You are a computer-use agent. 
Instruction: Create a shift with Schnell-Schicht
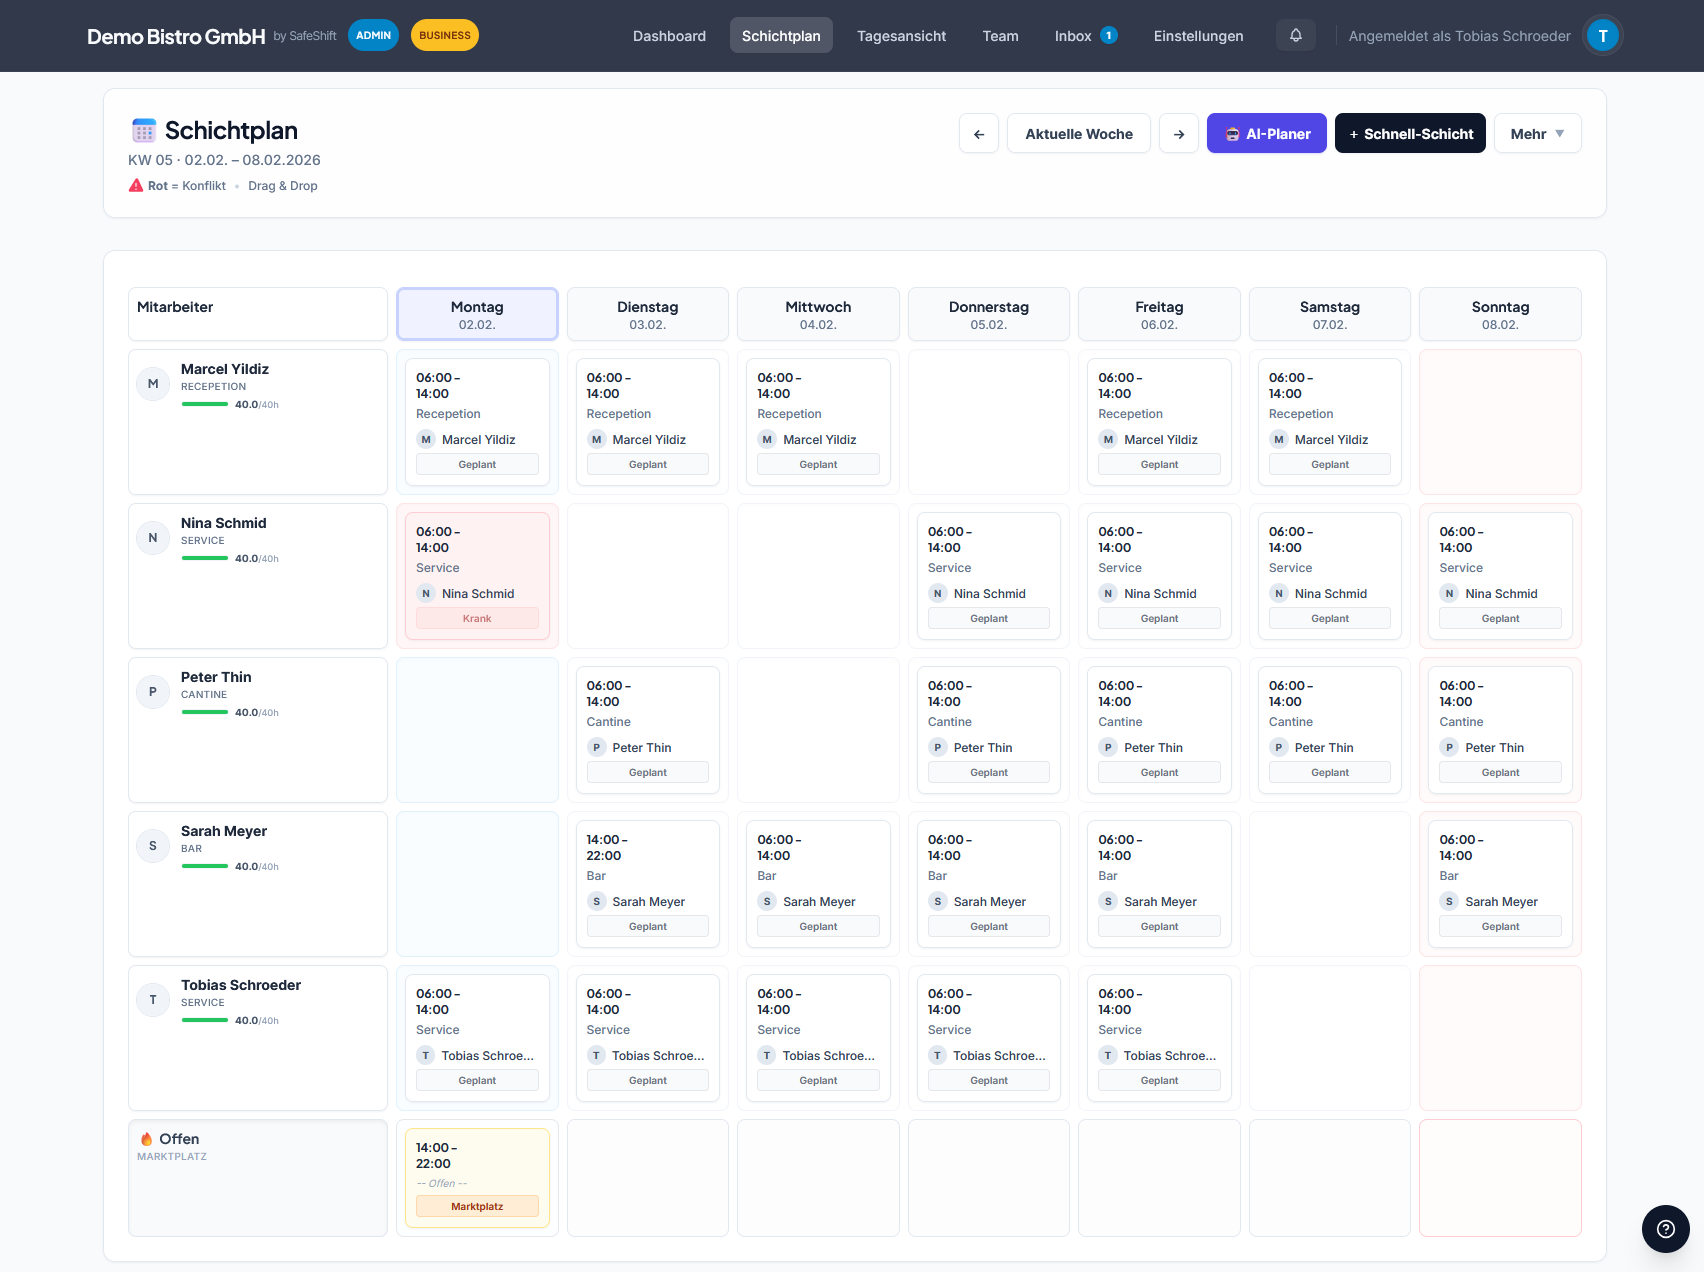click(1410, 133)
